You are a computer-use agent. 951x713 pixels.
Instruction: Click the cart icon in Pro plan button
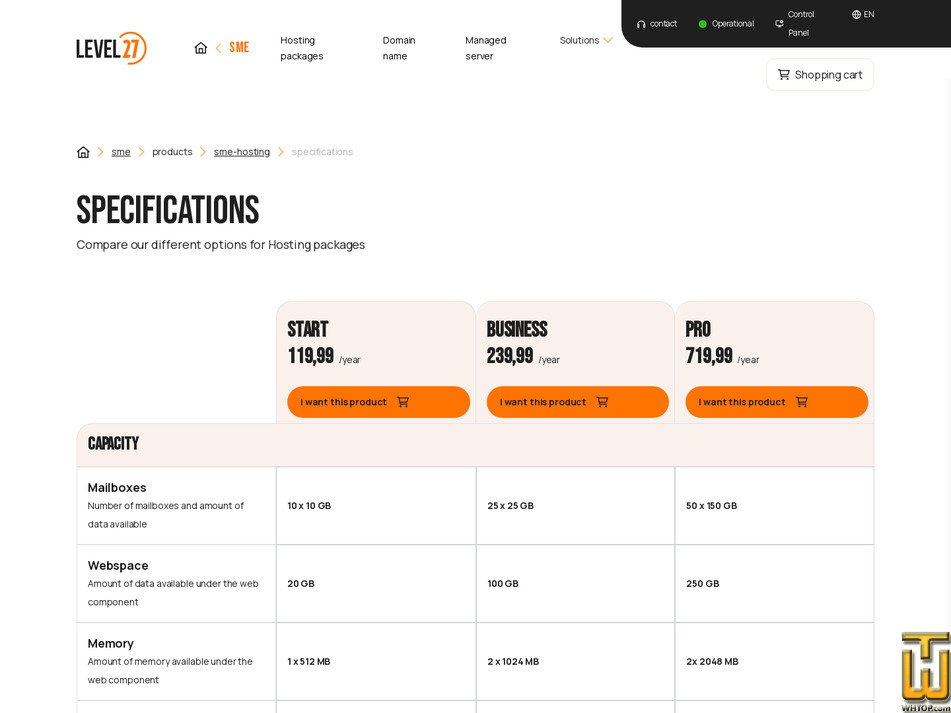coord(802,402)
